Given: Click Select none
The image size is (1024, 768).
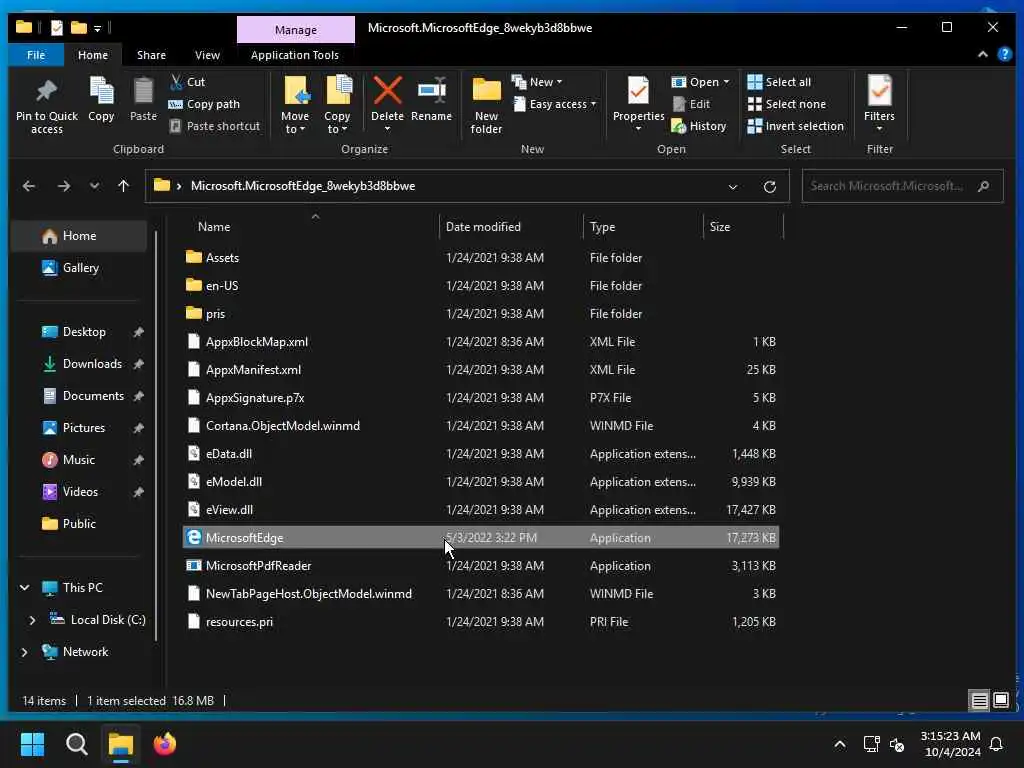Looking at the screenshot, I should 786,104.
